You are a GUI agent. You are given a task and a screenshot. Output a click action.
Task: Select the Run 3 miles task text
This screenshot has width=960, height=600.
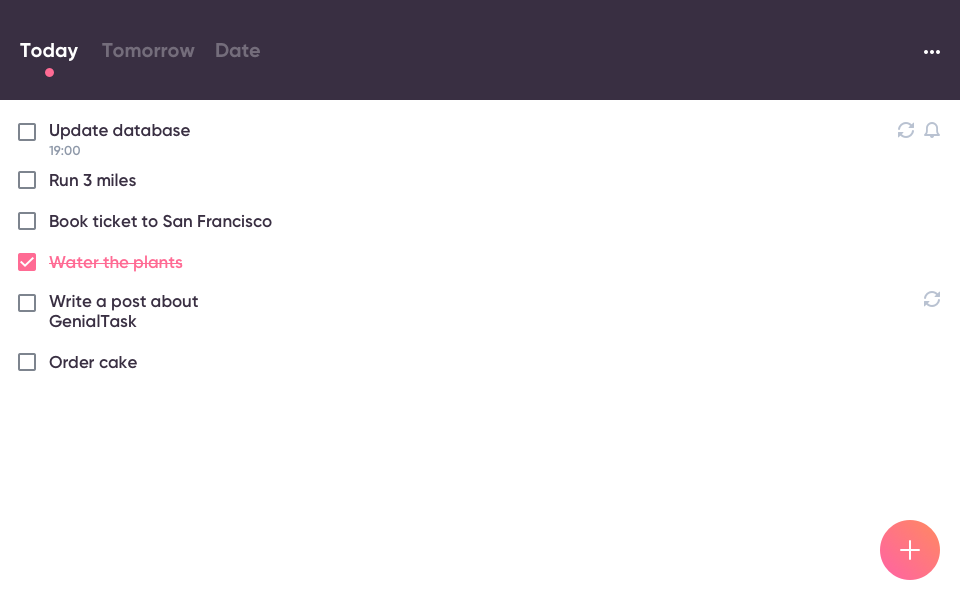(x=92, y=180)
